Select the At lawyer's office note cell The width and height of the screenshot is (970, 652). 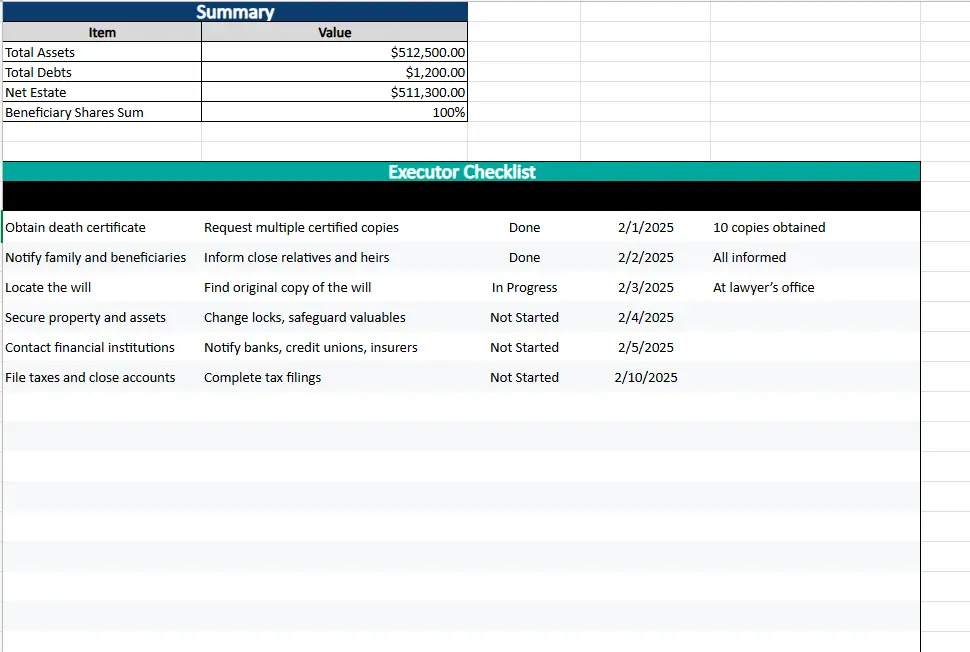pyautogui.click(x=763, y=287)
